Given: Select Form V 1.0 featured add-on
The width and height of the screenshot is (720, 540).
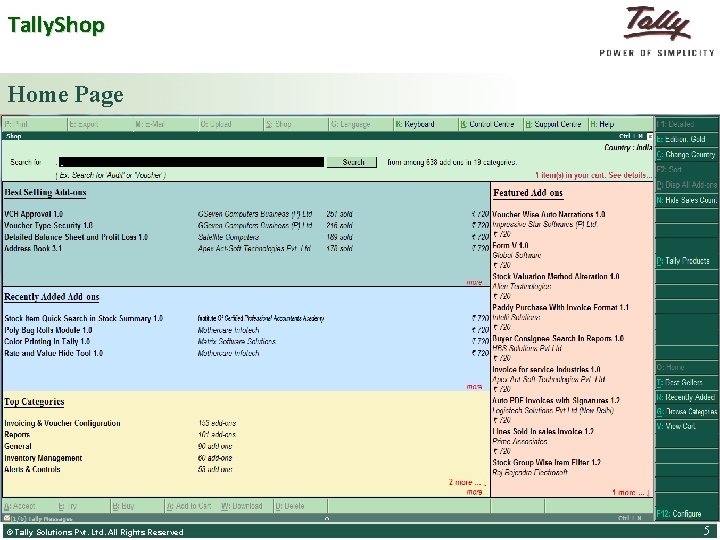Looking at the screenshot, I should (x=510, y=245).
